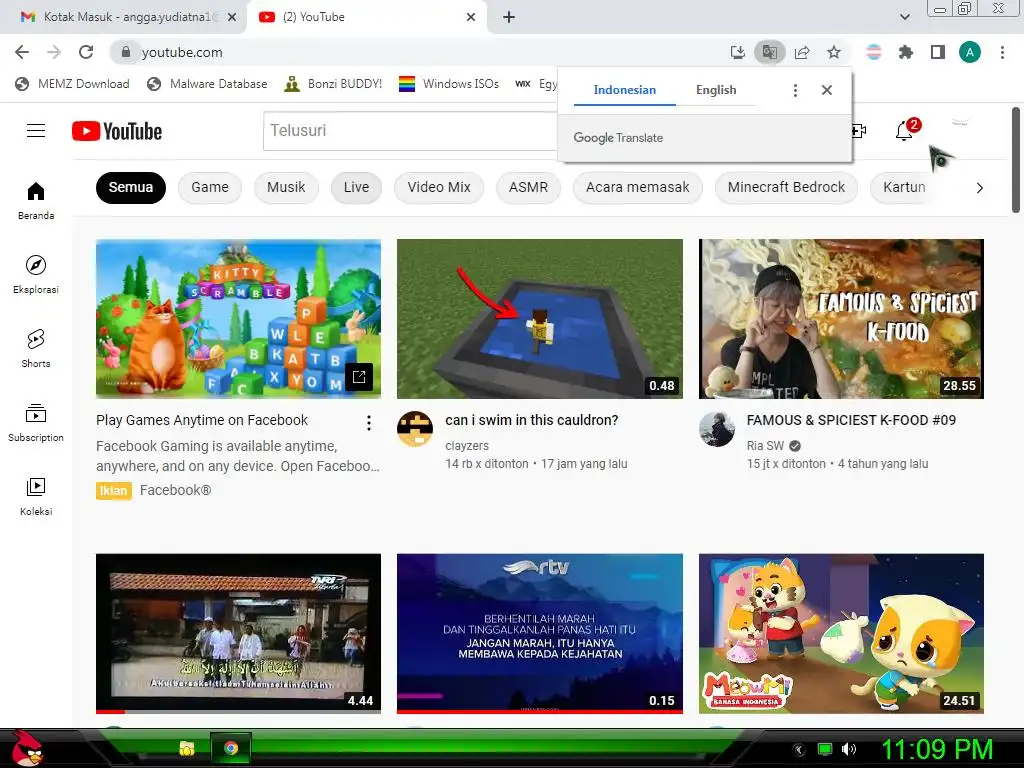This screenshot has height=768, width=1024.
Task: Toggle the Chrome side panel icon
Action: coord(938,52)
